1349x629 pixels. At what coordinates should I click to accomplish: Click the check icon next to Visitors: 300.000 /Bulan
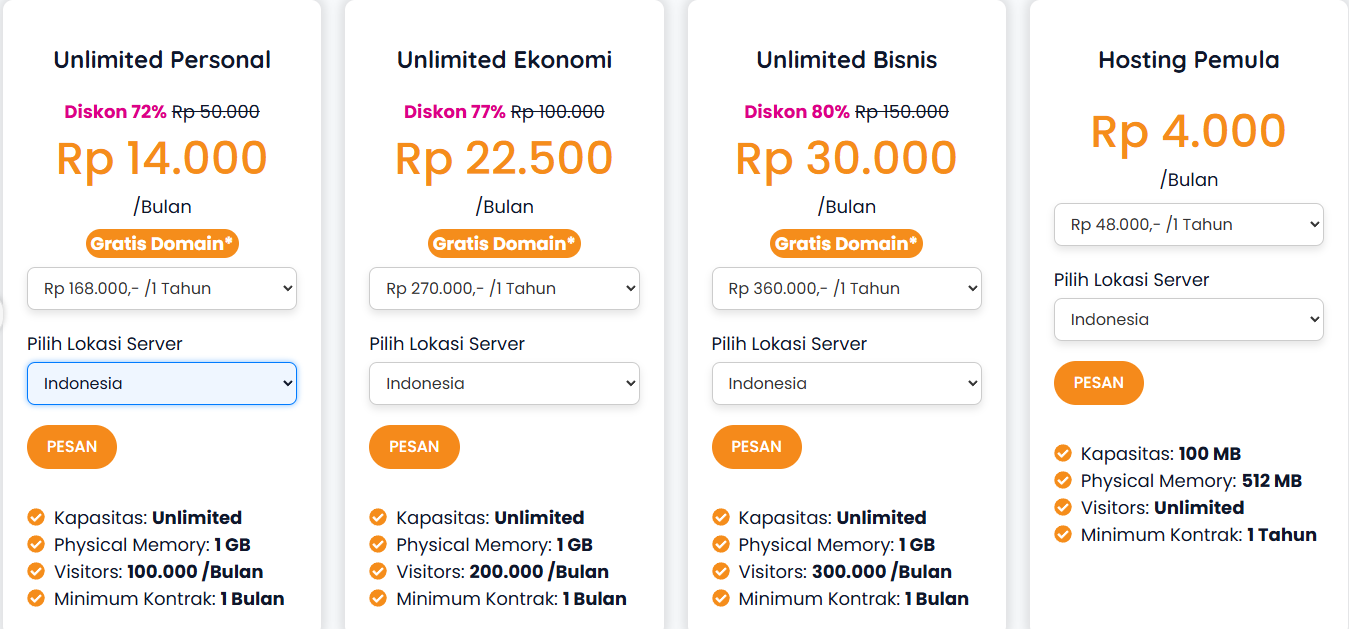click(720, 571)
